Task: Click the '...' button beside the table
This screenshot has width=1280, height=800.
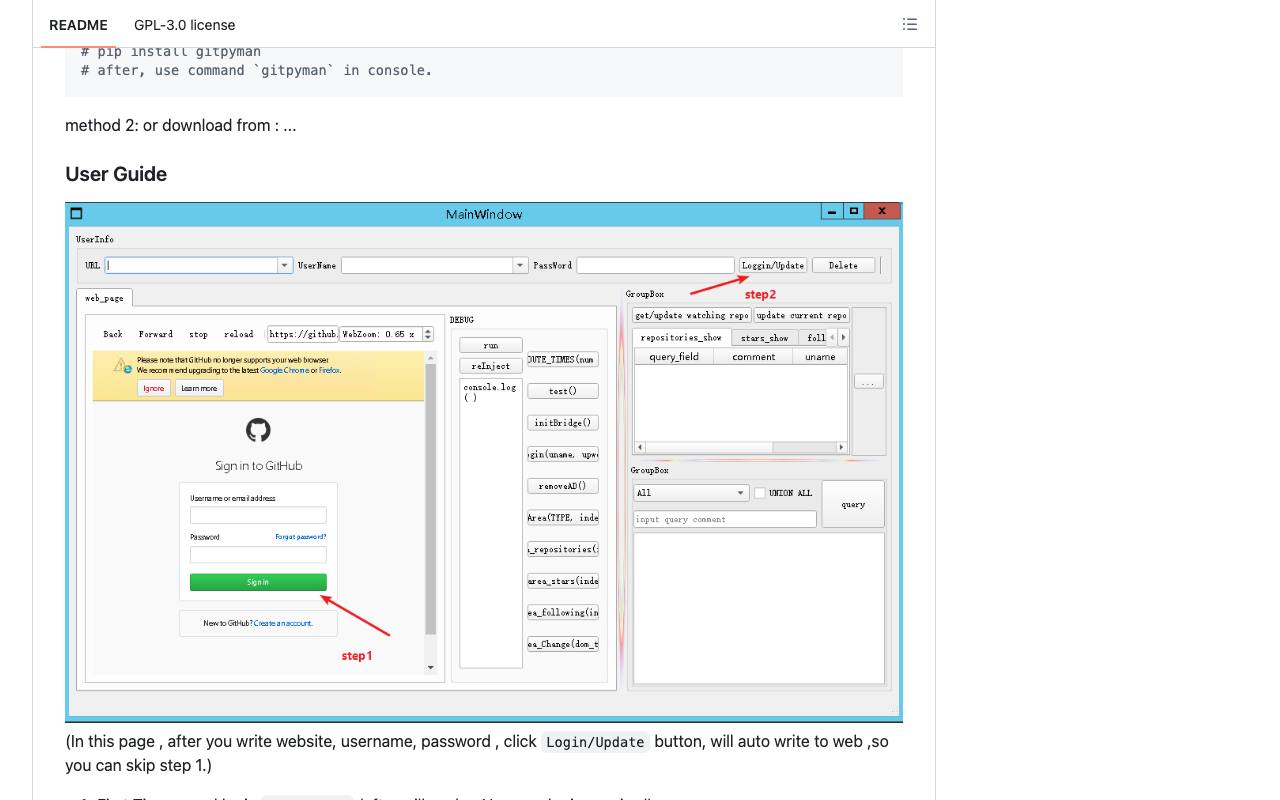Action: coord(868,382)
